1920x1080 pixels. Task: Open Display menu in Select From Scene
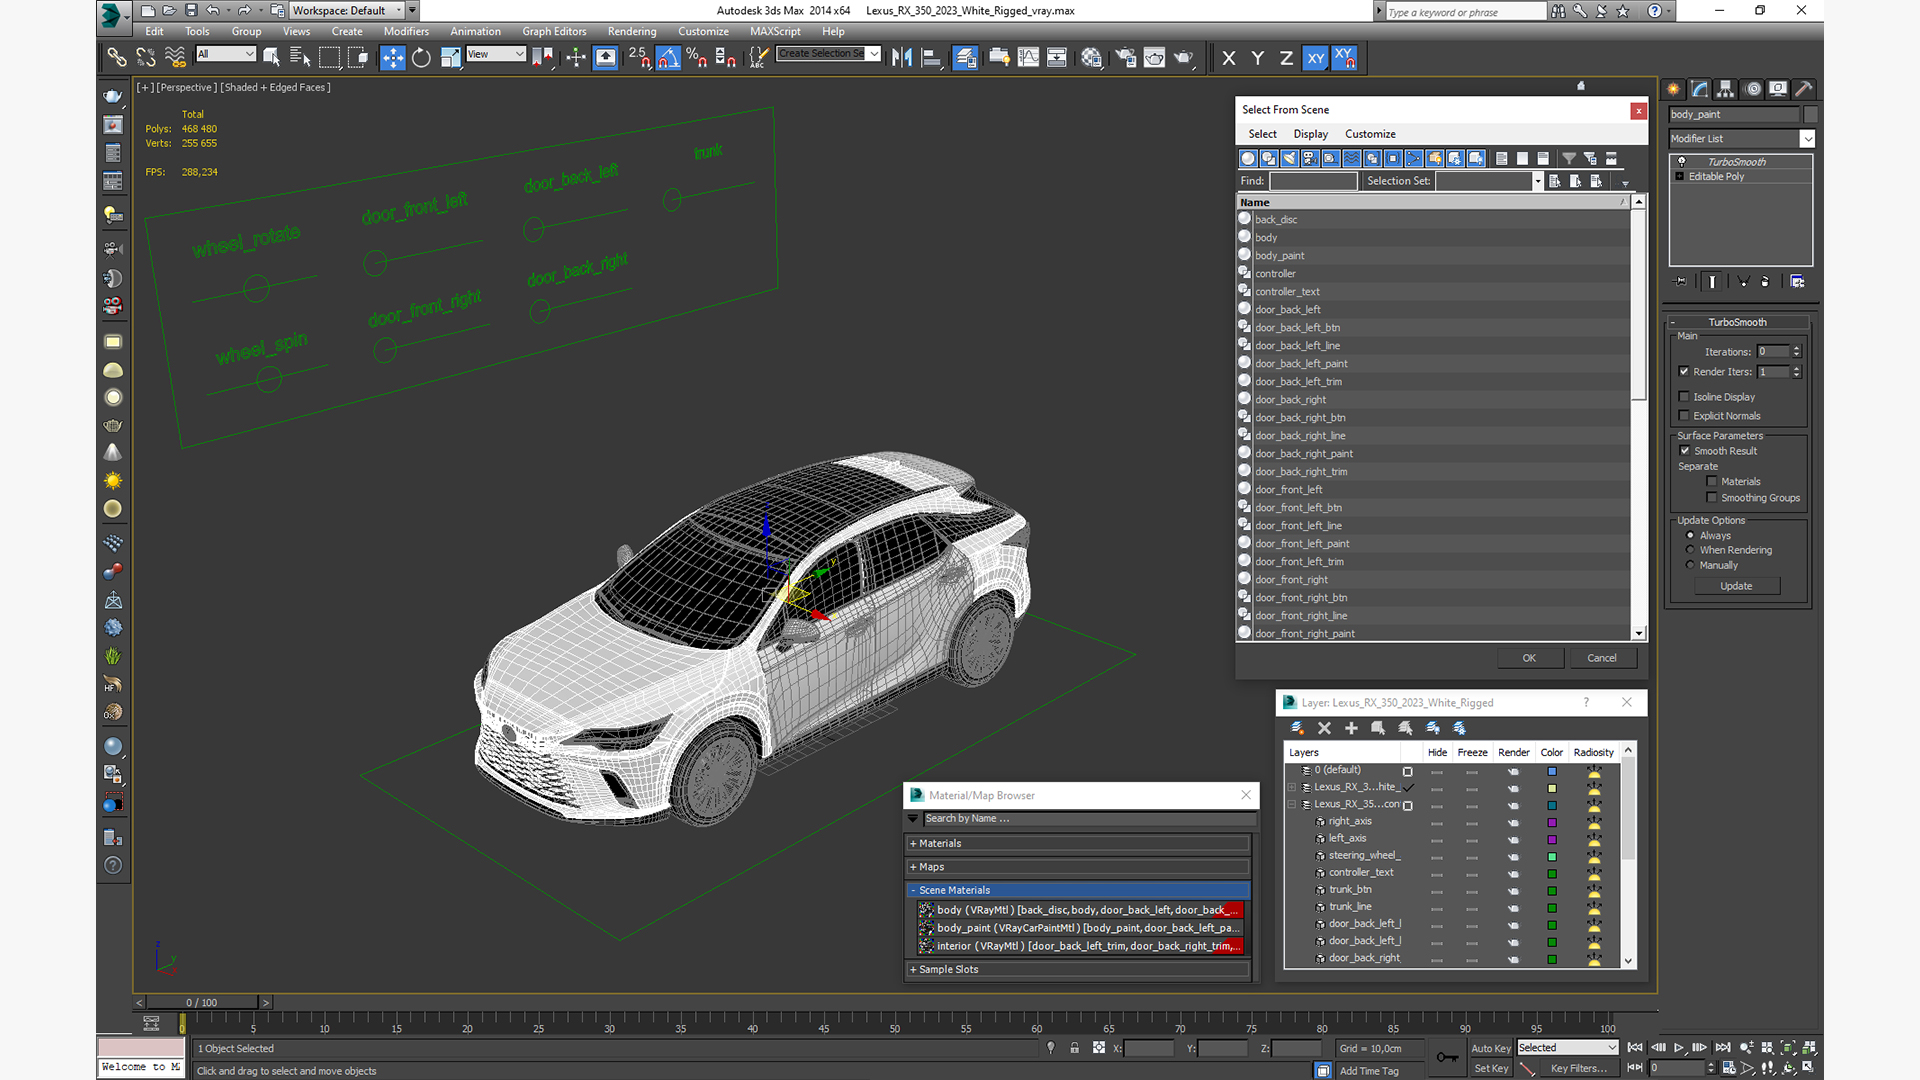click(x=1310, y=134)
